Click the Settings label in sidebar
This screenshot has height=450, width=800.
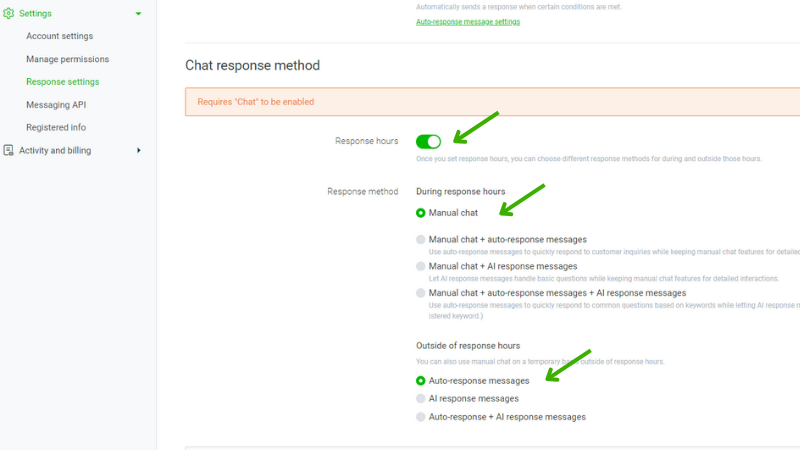(35, 13)
